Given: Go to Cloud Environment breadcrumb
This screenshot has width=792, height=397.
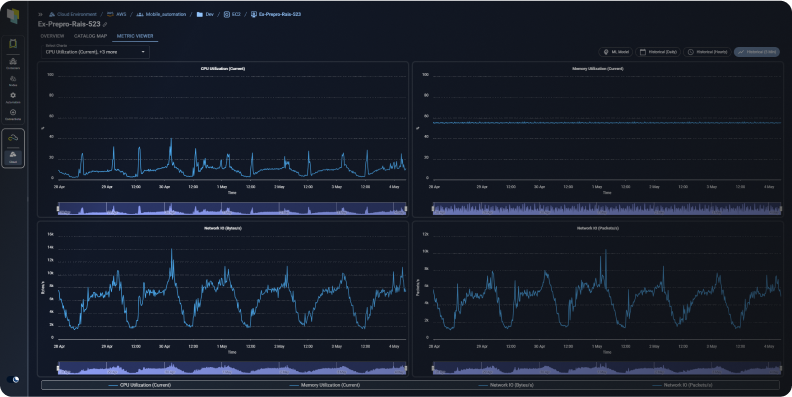Looking at the screenshot, I should tap(73, 14).
